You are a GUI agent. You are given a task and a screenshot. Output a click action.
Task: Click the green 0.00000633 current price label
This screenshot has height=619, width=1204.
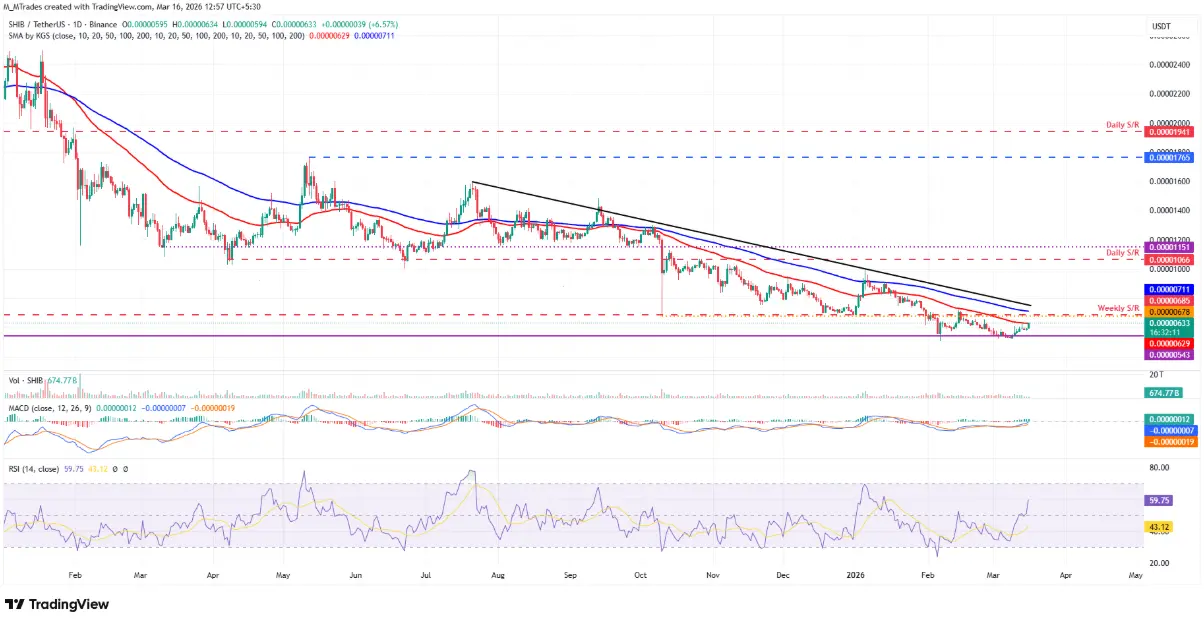1168,323
